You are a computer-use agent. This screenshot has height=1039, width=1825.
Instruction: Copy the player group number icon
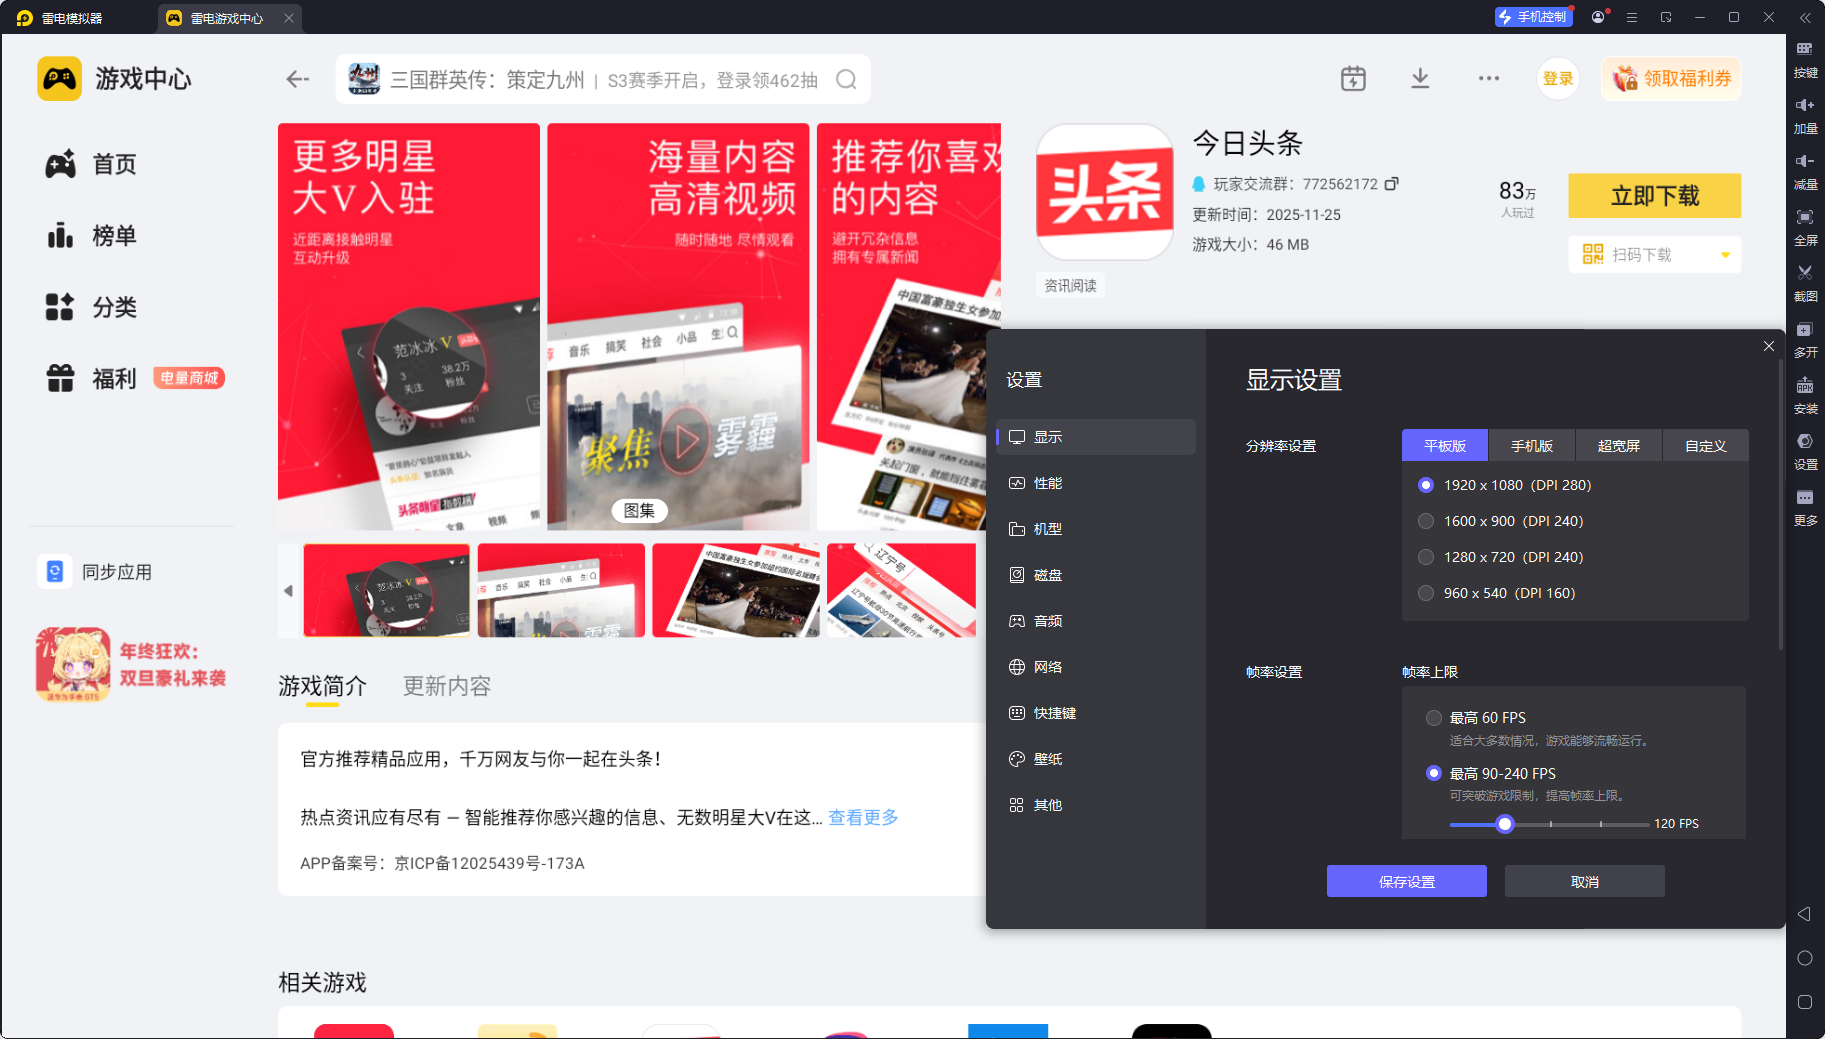pyautogui.click(x=1392, y=184)
